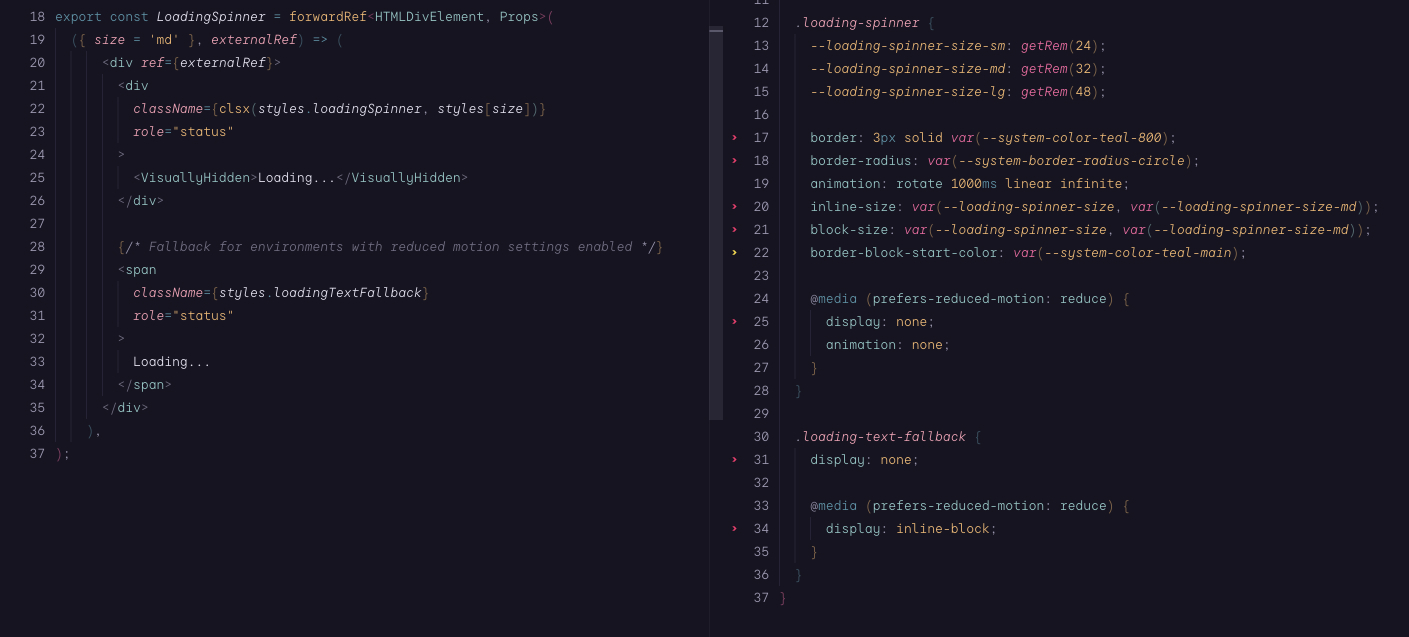Click the reduced motion fallback comment
Viewport: 1409px width, 637px height.
coord(390,246)
